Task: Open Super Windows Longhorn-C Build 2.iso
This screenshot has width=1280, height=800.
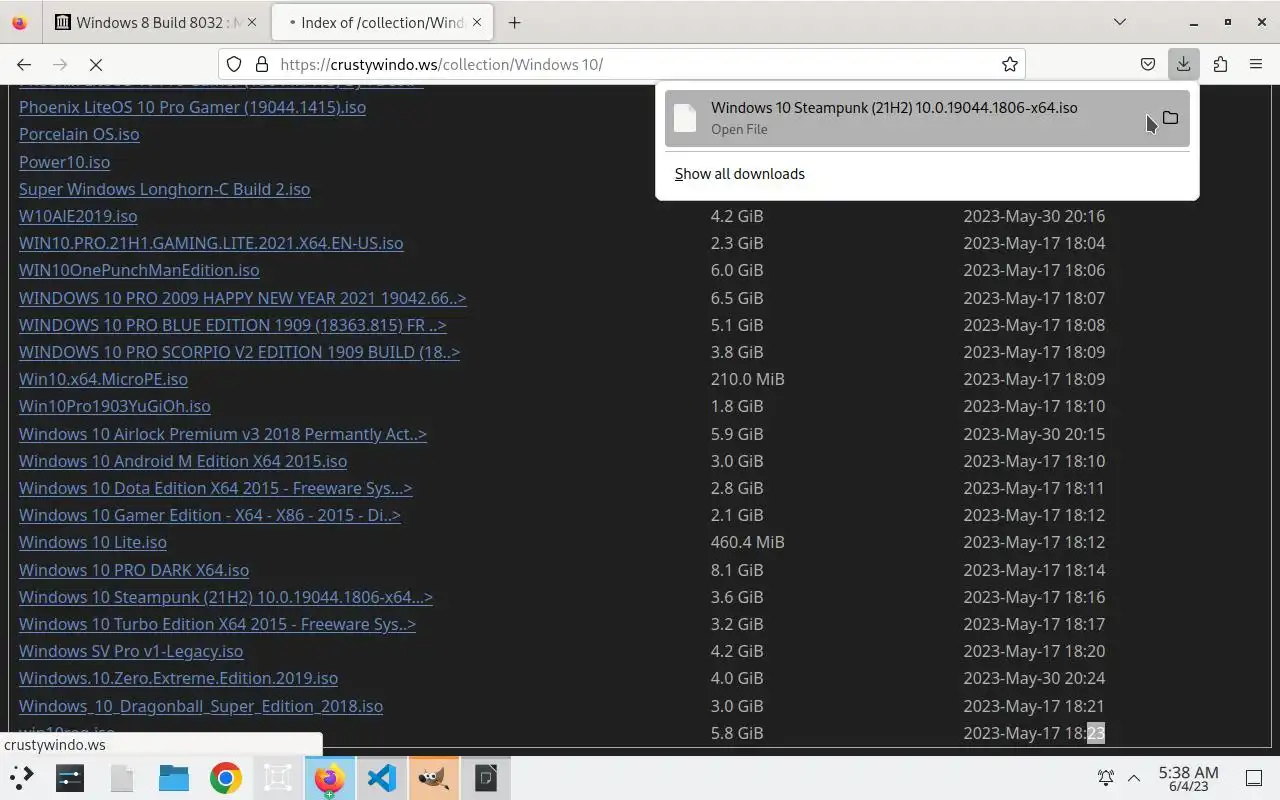Action: click(164, 189)
